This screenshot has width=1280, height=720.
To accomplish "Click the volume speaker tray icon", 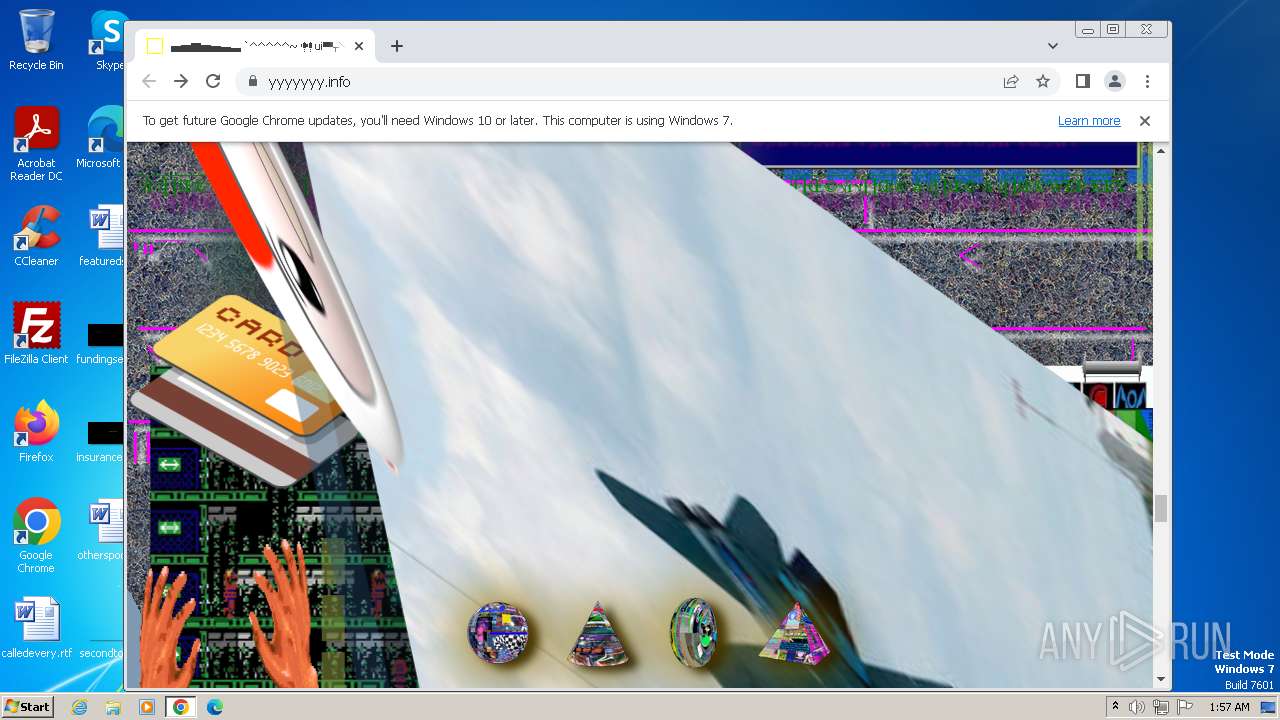I will tap(1137, 707).
